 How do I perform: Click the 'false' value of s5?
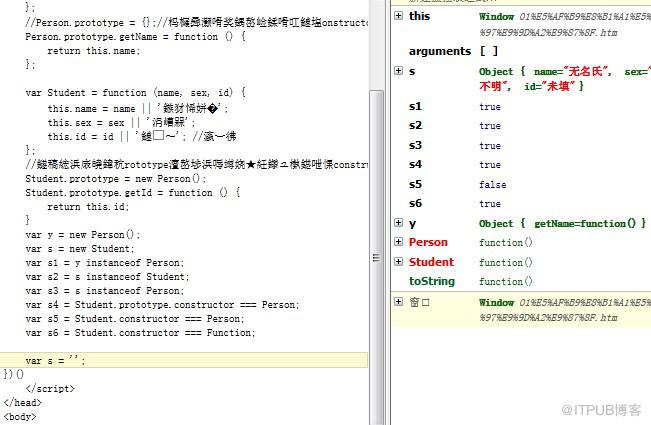(492, 185)
